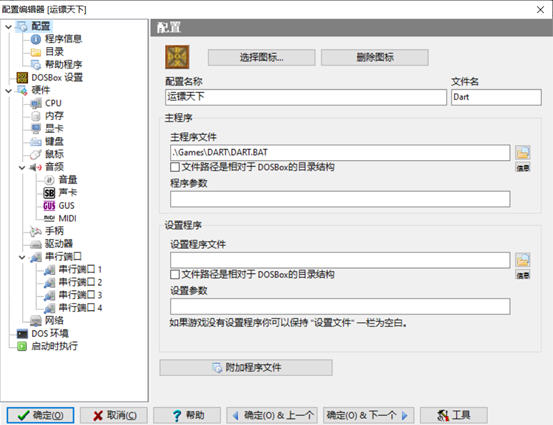
Task: Select 串行端口 3 in tree
Action: [x=80, y=295]
